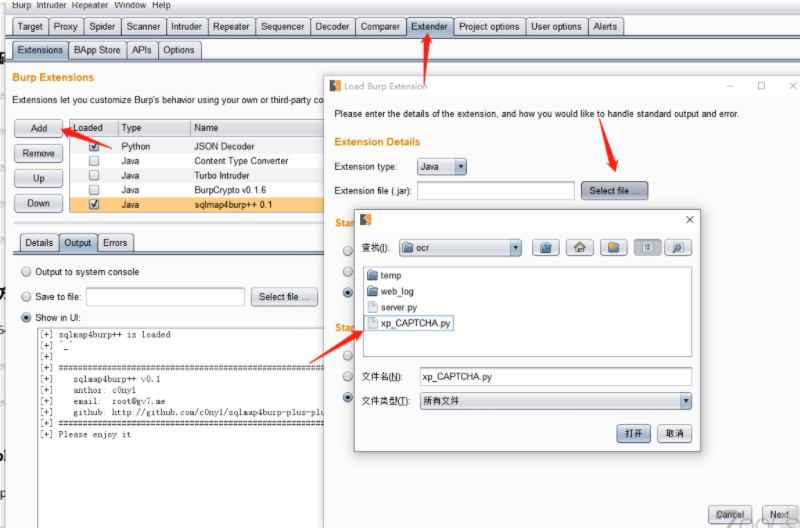The height and width of the screenshot is (528, 800).
Task: Enable Content Type Converter extension checkbox
Action: 94,161
